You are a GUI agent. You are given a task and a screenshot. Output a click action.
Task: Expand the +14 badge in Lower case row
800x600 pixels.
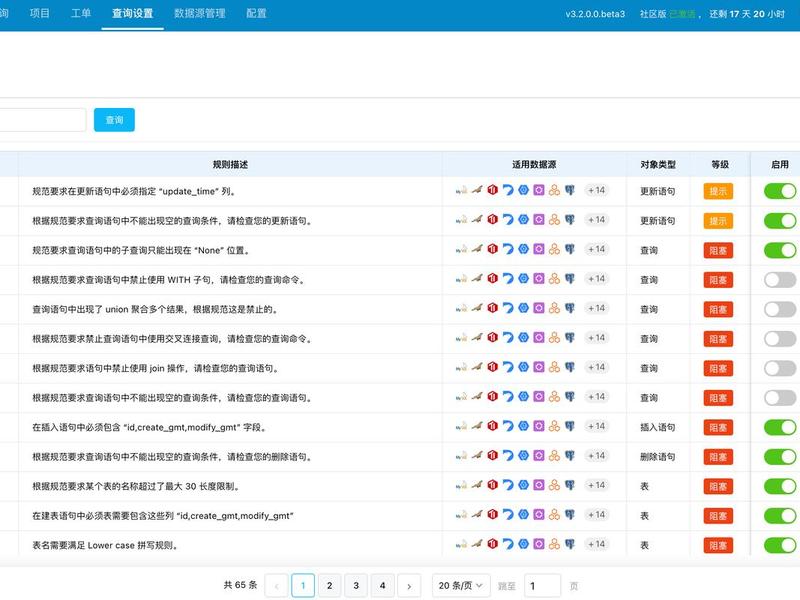click(596, 544)
